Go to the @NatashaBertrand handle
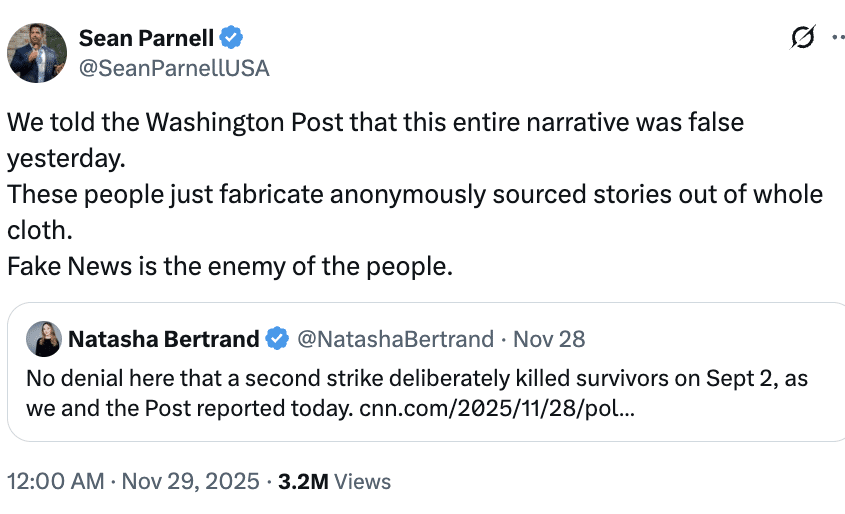 tap(397, 339)
